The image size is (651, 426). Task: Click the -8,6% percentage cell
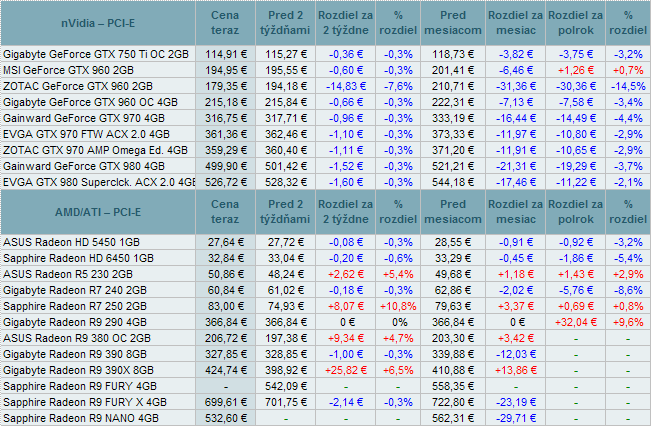(x=628, y=290)
